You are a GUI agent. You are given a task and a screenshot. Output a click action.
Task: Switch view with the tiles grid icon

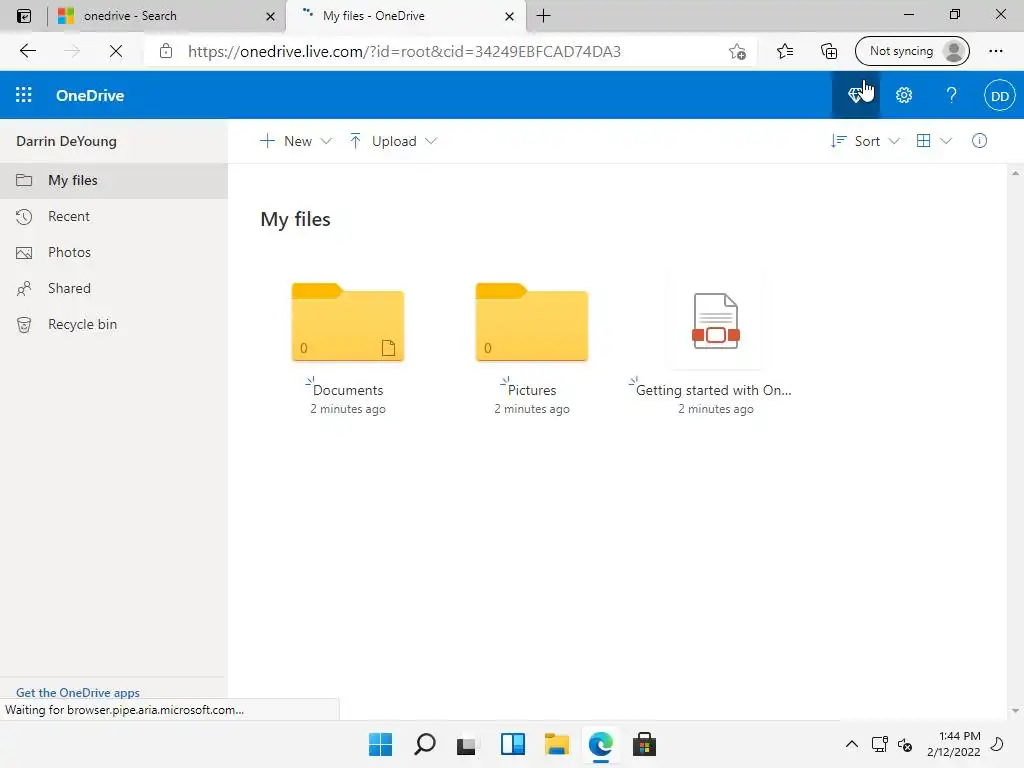click(x=923, y=141)
